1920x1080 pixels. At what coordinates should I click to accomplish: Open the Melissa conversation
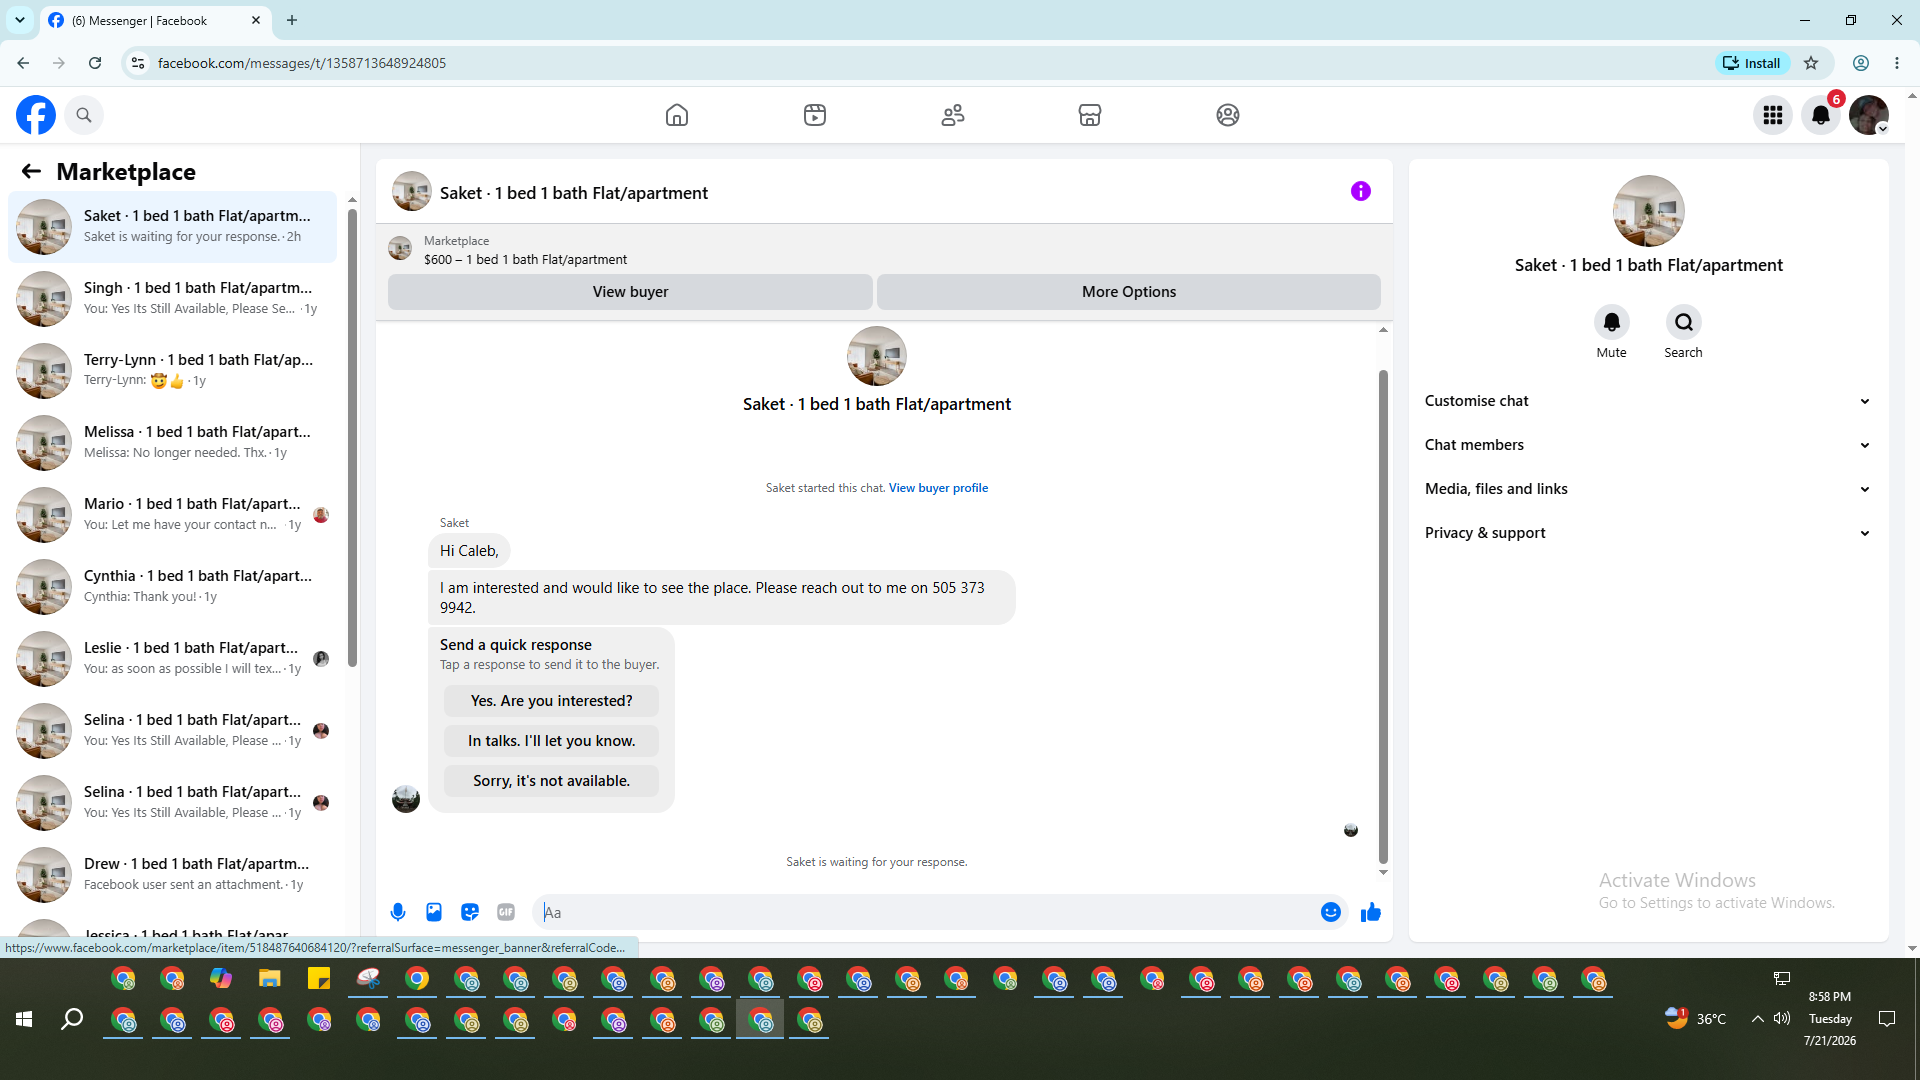point(172,443)
